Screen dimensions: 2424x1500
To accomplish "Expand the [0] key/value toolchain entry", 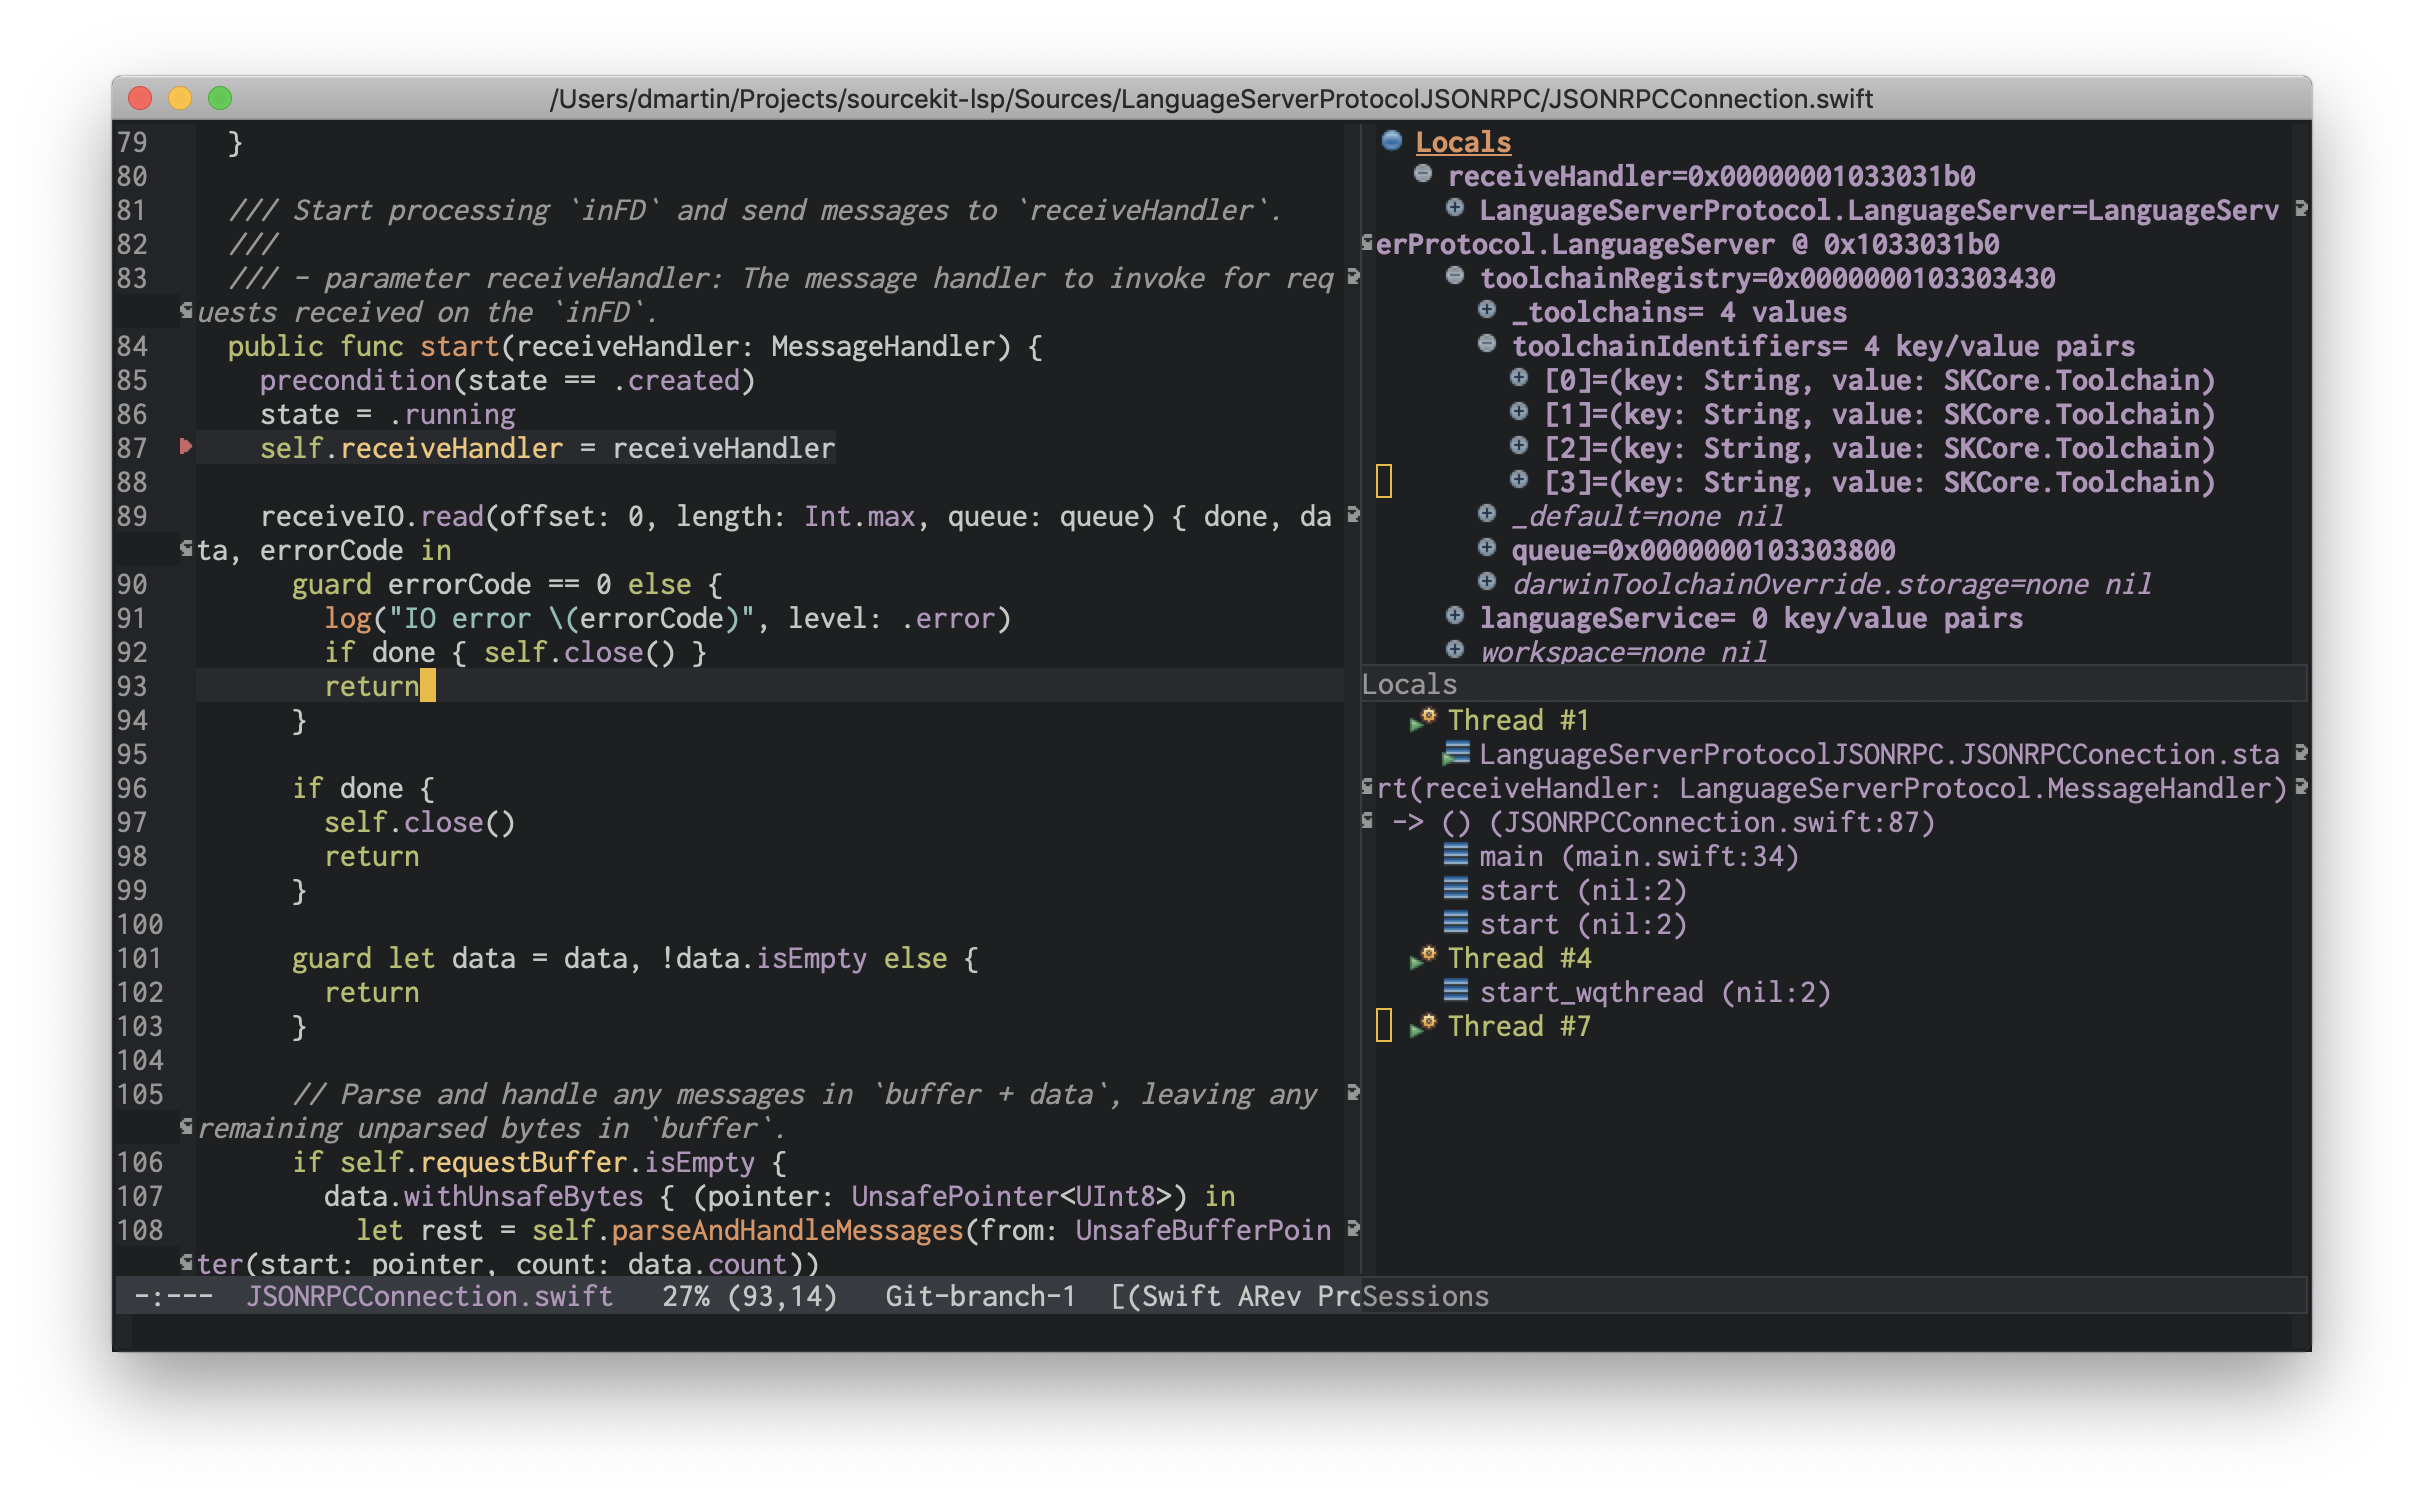I will click(x=1519, y=379).
